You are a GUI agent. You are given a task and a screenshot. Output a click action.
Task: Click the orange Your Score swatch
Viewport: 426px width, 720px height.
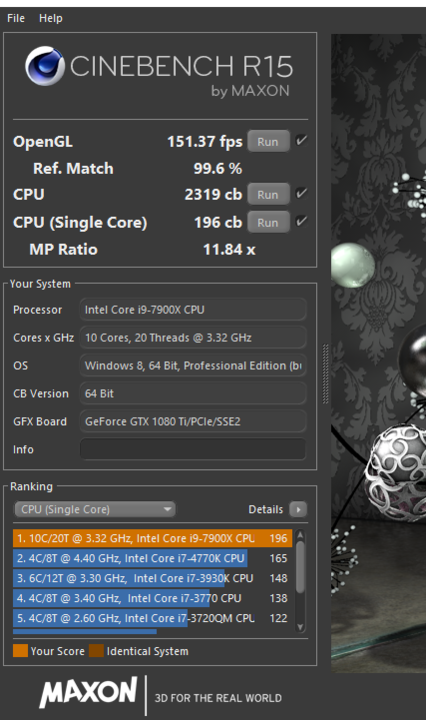tap(20, 651)
